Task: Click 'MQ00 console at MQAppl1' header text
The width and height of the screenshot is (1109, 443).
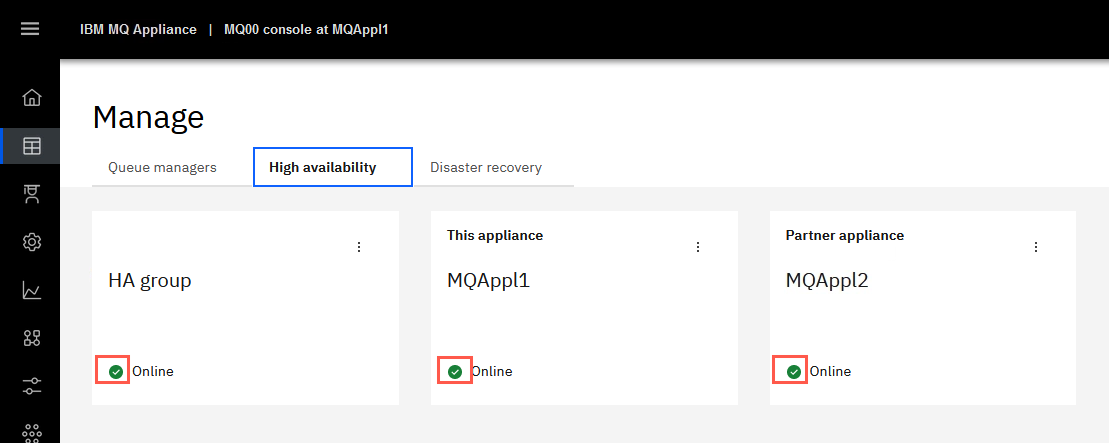Action: pos(306,30)
